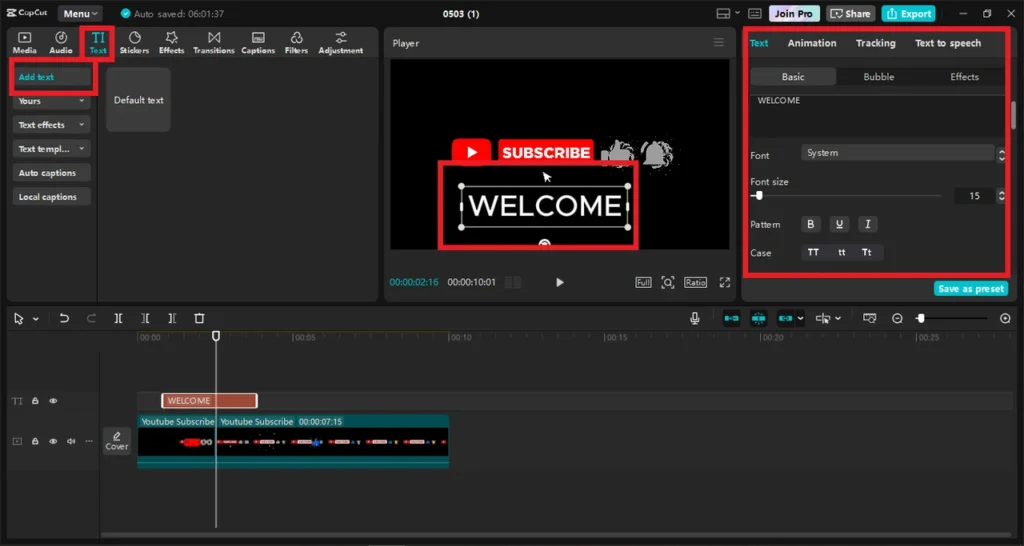Click the Local captions button
Viewport: 1024px width, 546px height.
(51, 197)
